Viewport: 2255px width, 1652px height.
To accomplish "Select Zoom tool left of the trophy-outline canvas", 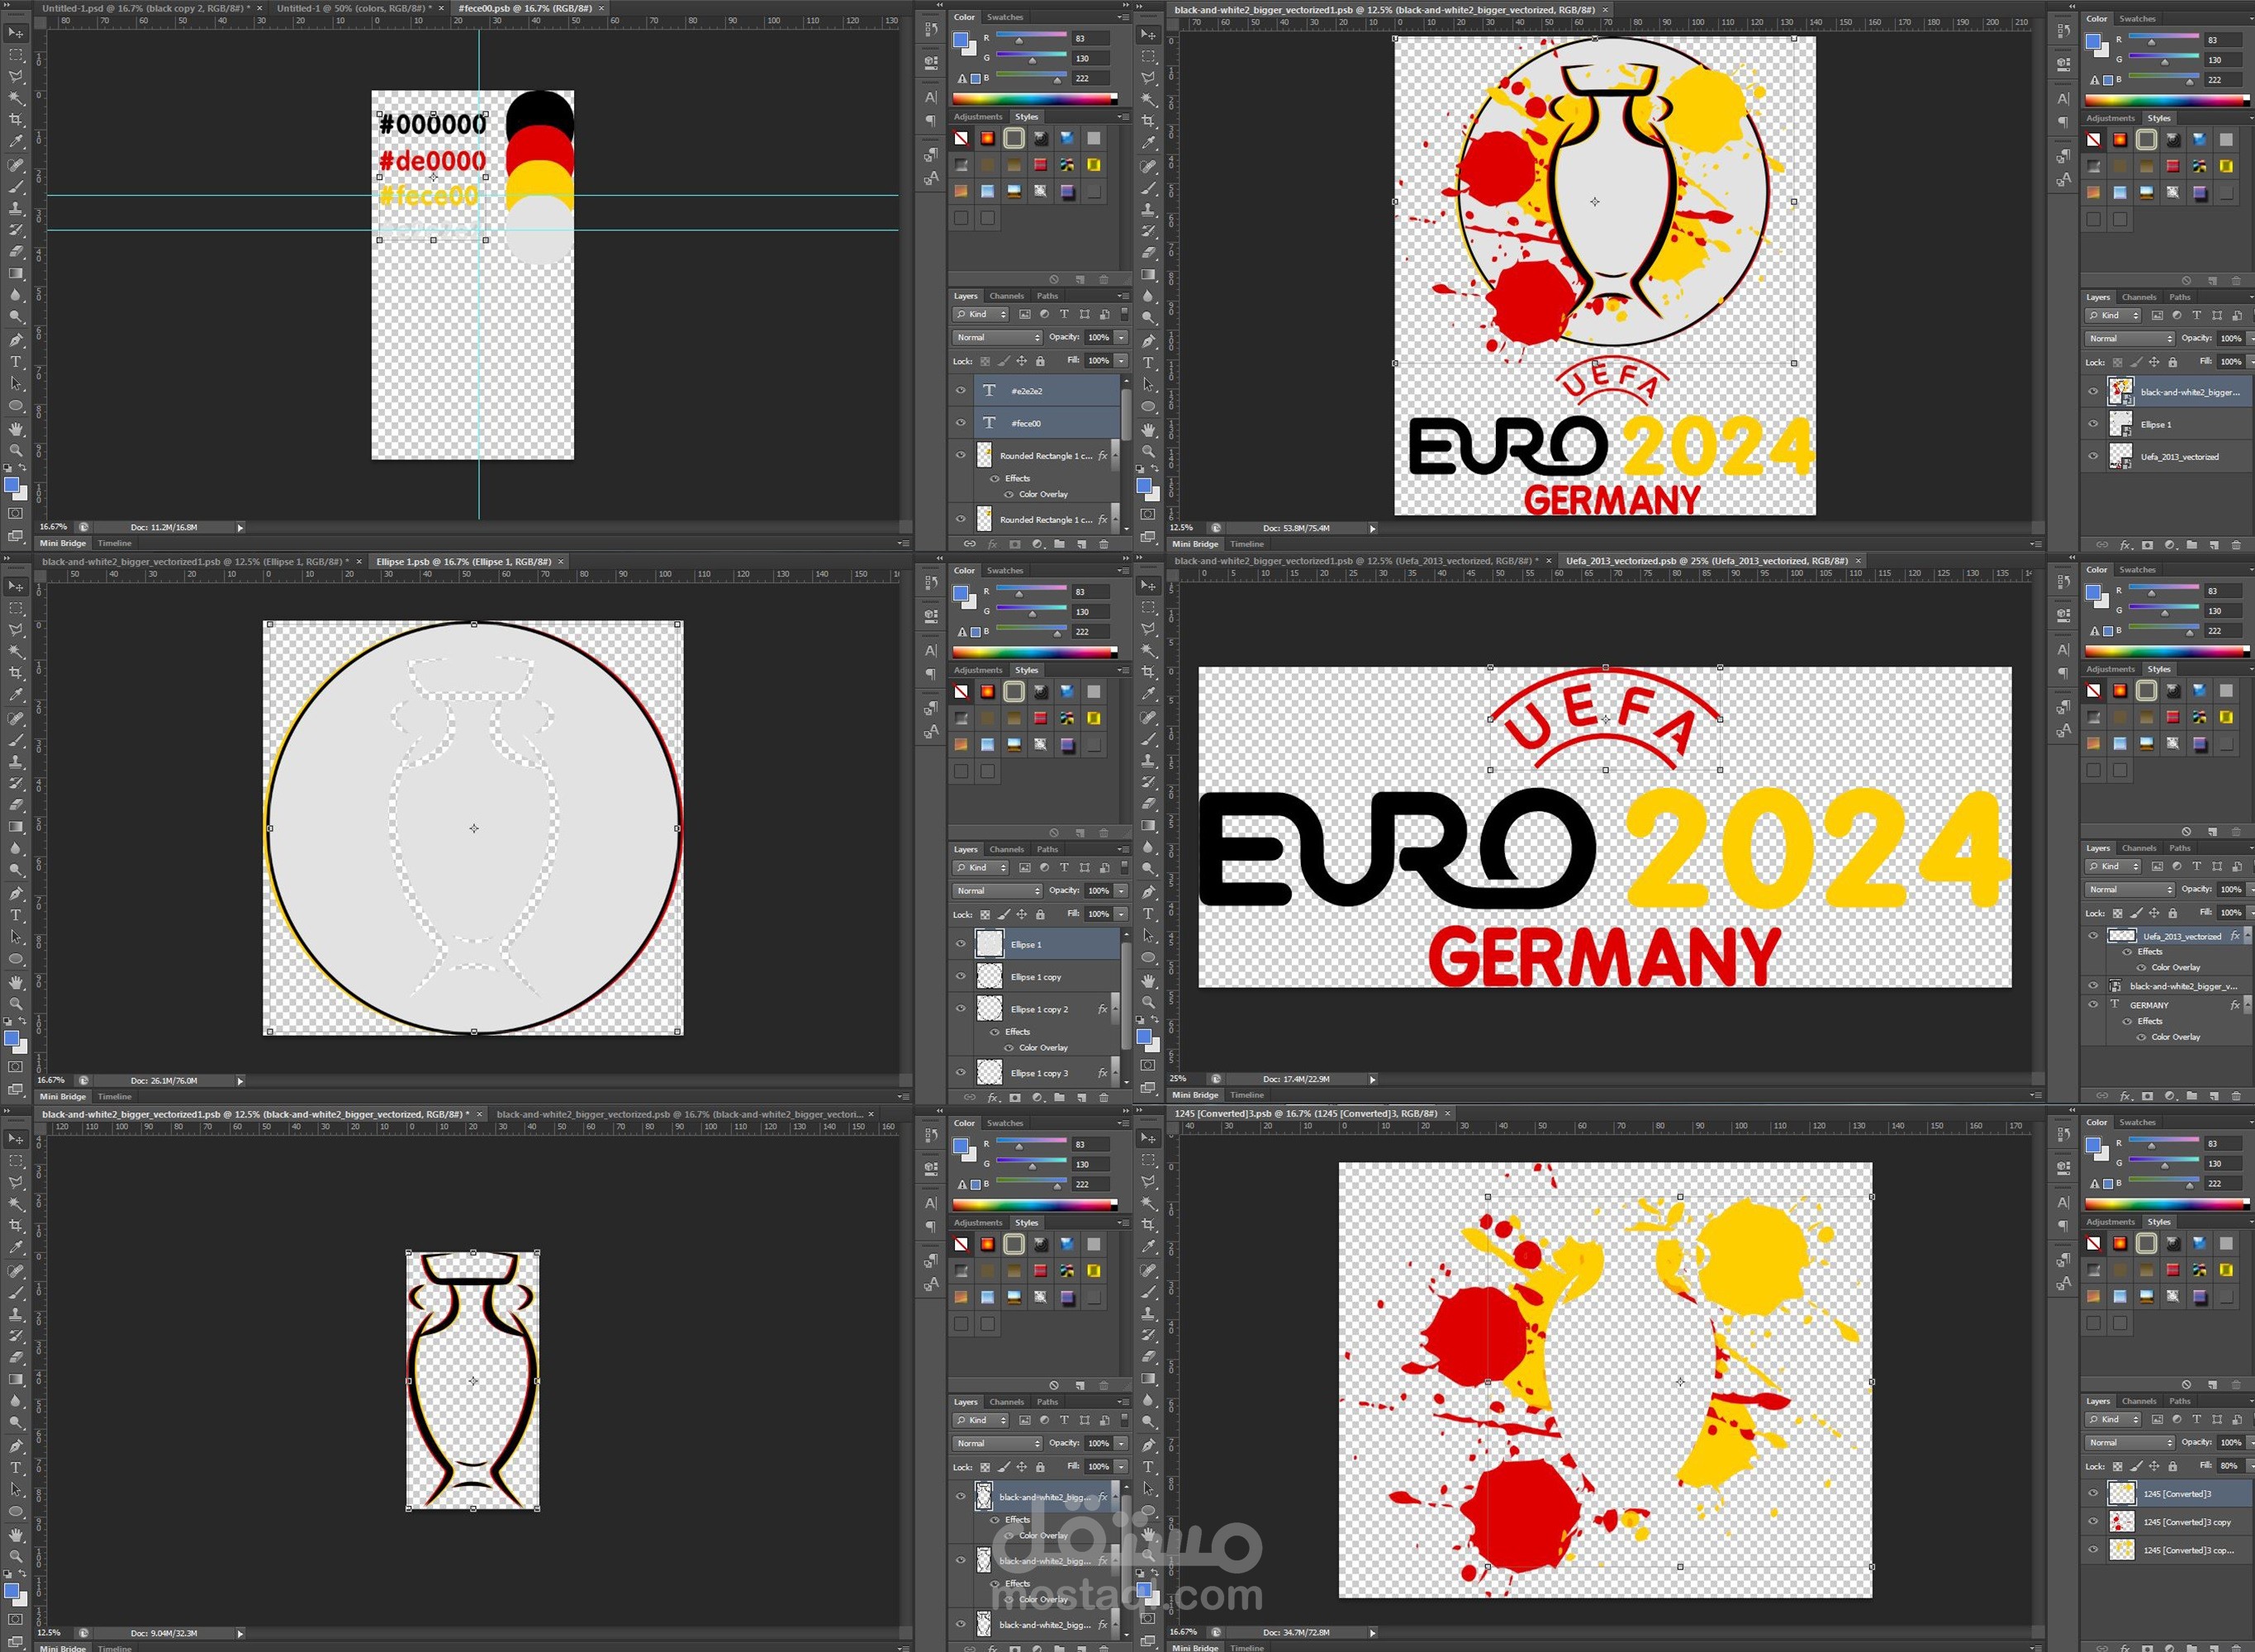I will click(x=15, y=1555).
